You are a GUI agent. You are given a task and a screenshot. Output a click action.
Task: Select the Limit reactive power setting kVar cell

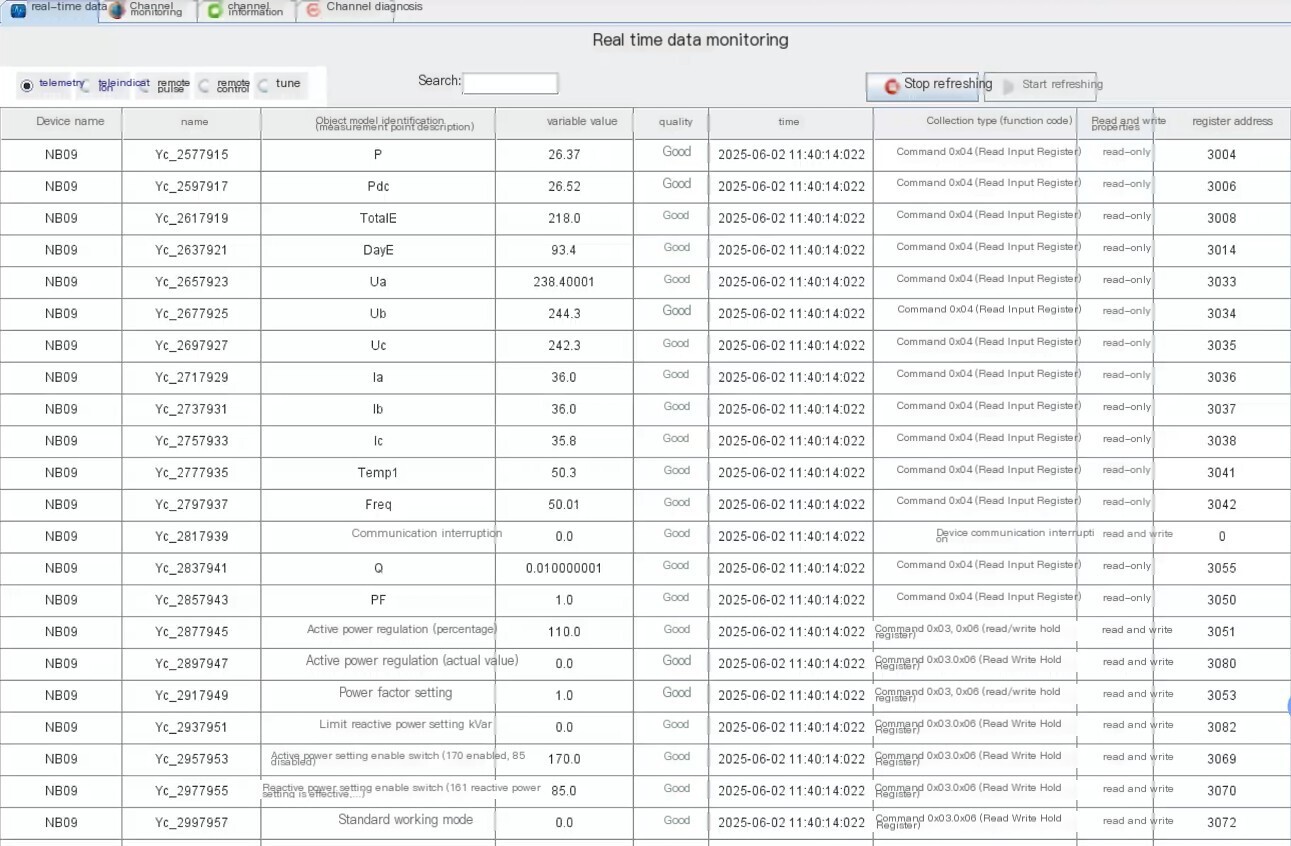tap(378, 728)
